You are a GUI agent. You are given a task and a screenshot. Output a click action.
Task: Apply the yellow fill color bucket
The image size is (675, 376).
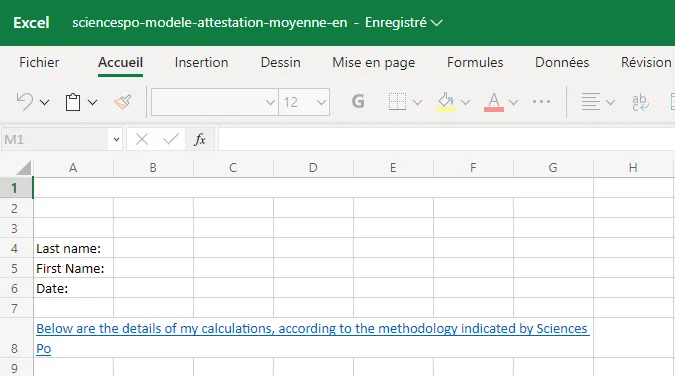pos(446,102)
